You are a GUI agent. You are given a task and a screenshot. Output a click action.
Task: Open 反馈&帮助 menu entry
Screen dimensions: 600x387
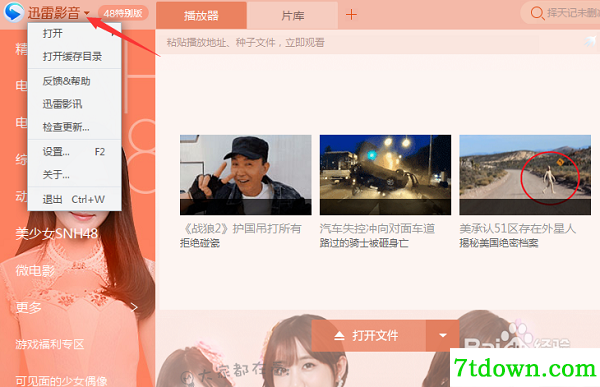click(75, 81)
